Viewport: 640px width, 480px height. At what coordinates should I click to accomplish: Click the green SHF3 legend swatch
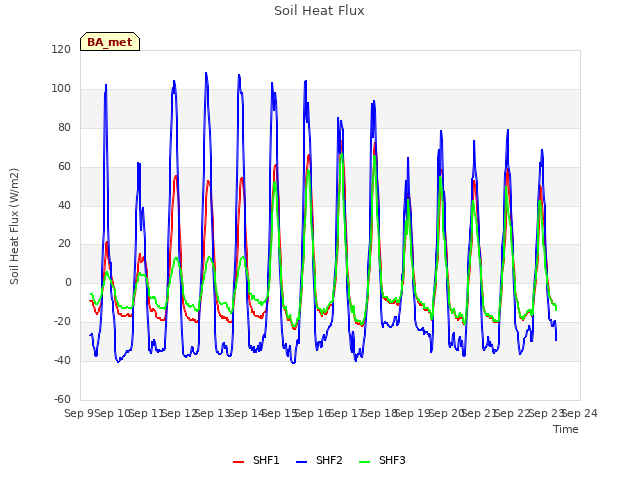click(364, 462)
